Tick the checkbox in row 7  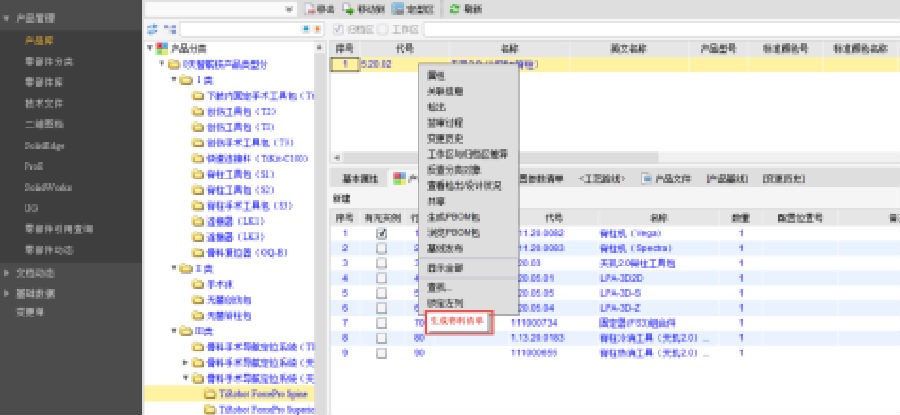tap(381, 323)
